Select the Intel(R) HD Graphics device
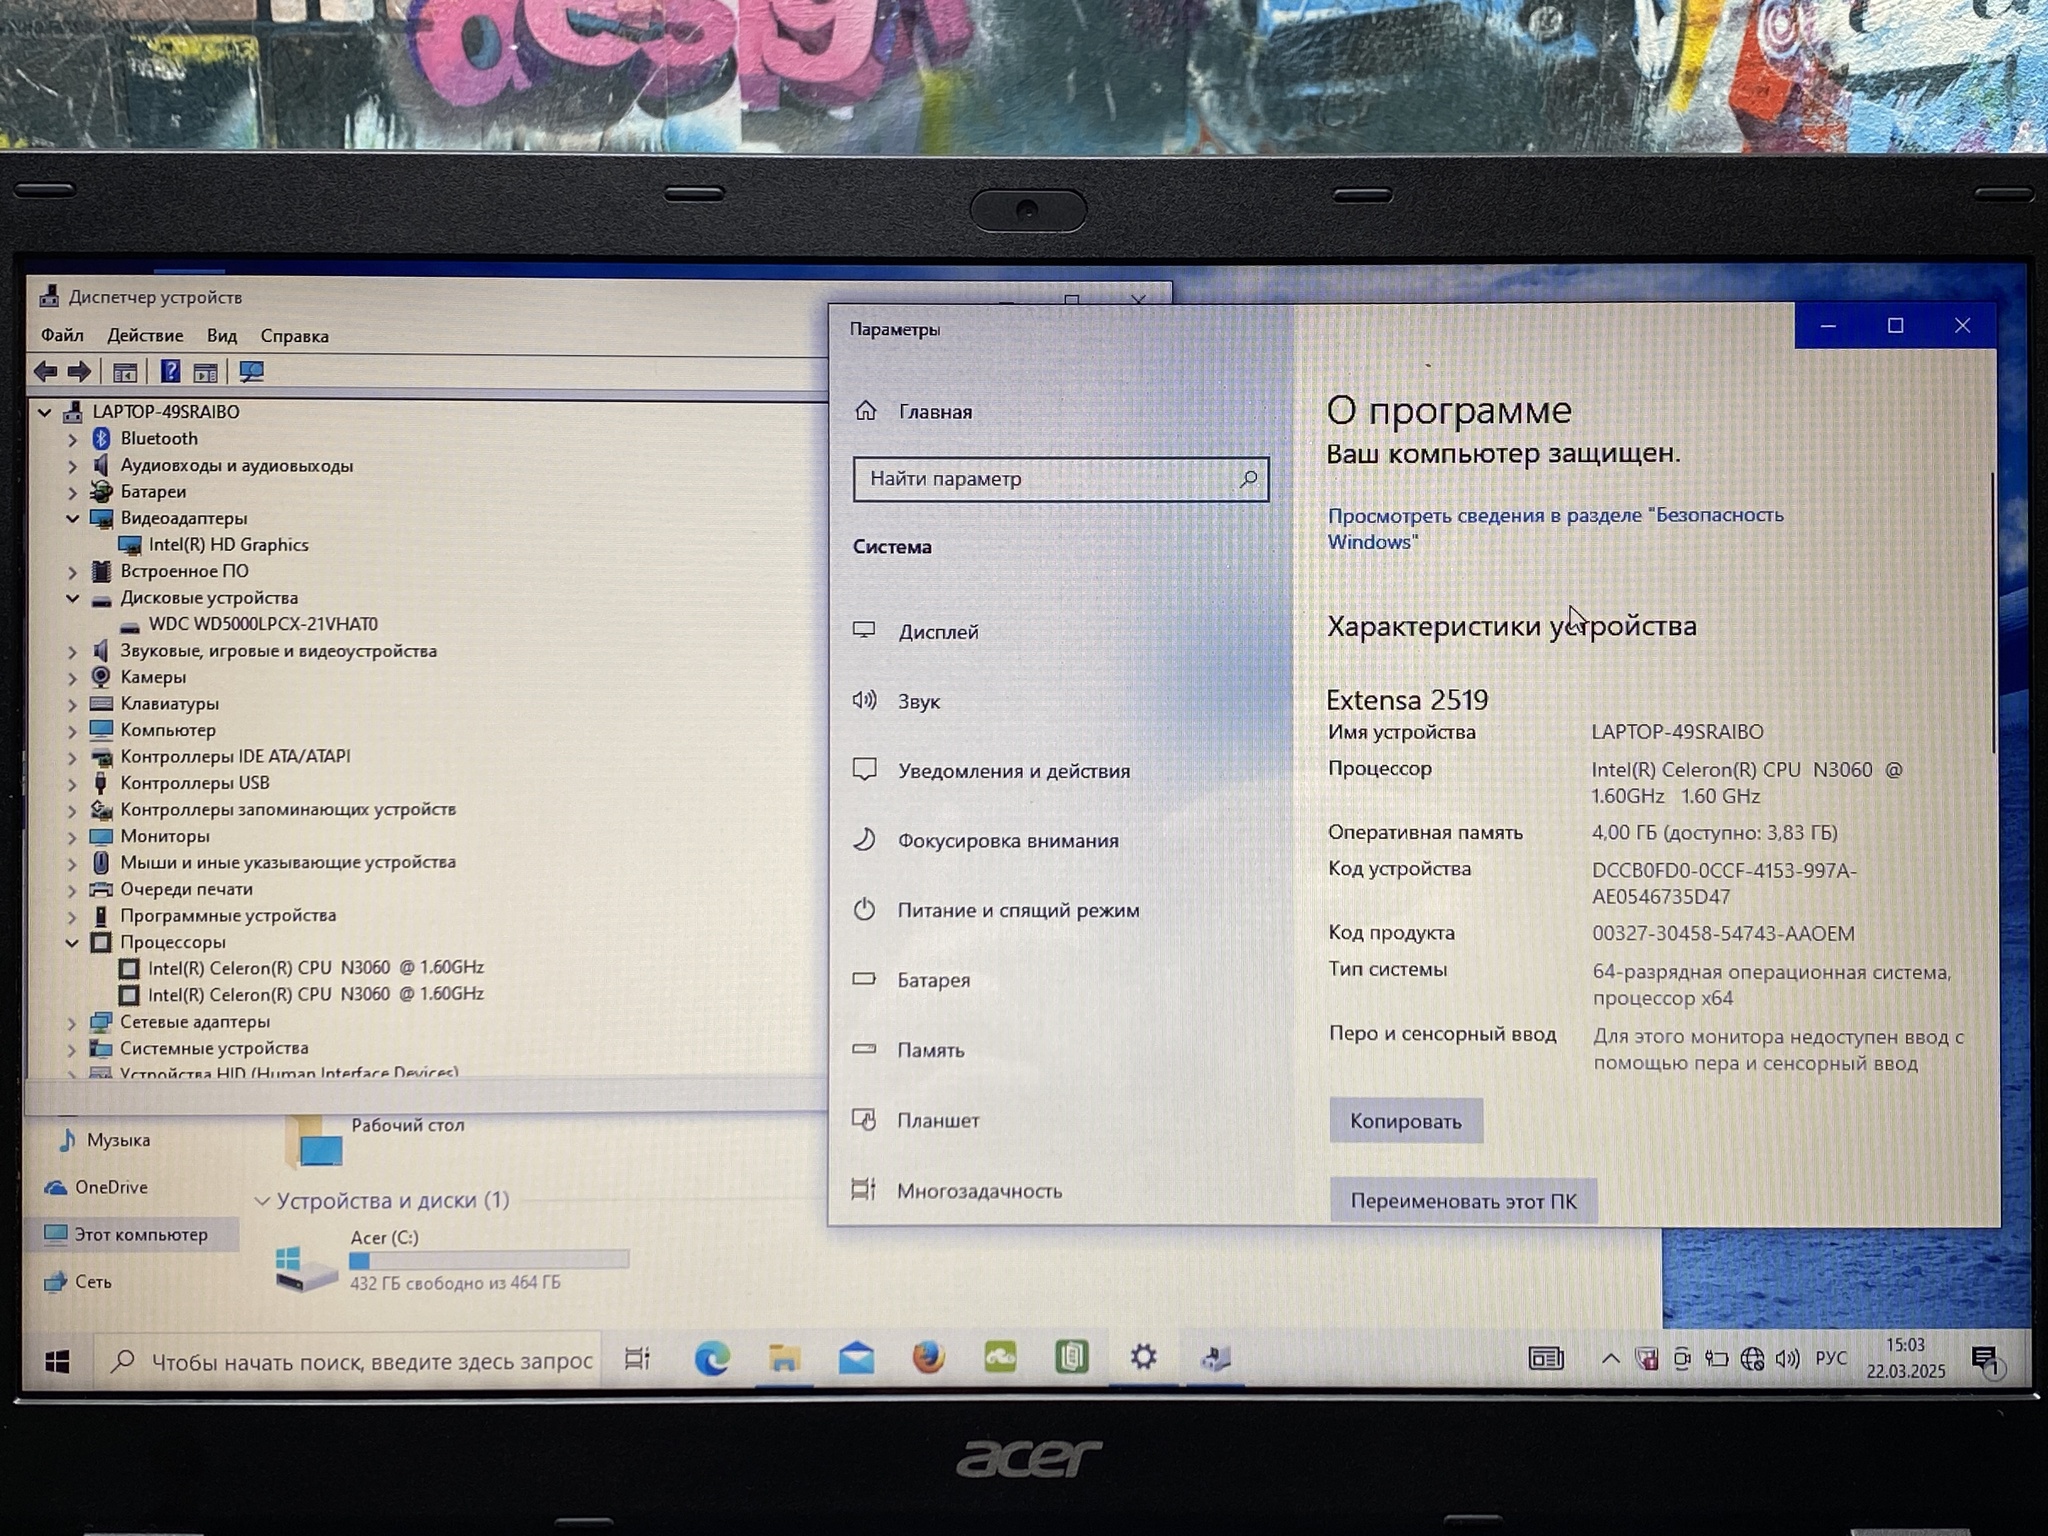The height and width of the screenshot is (1536, 2048). [228, 545]
